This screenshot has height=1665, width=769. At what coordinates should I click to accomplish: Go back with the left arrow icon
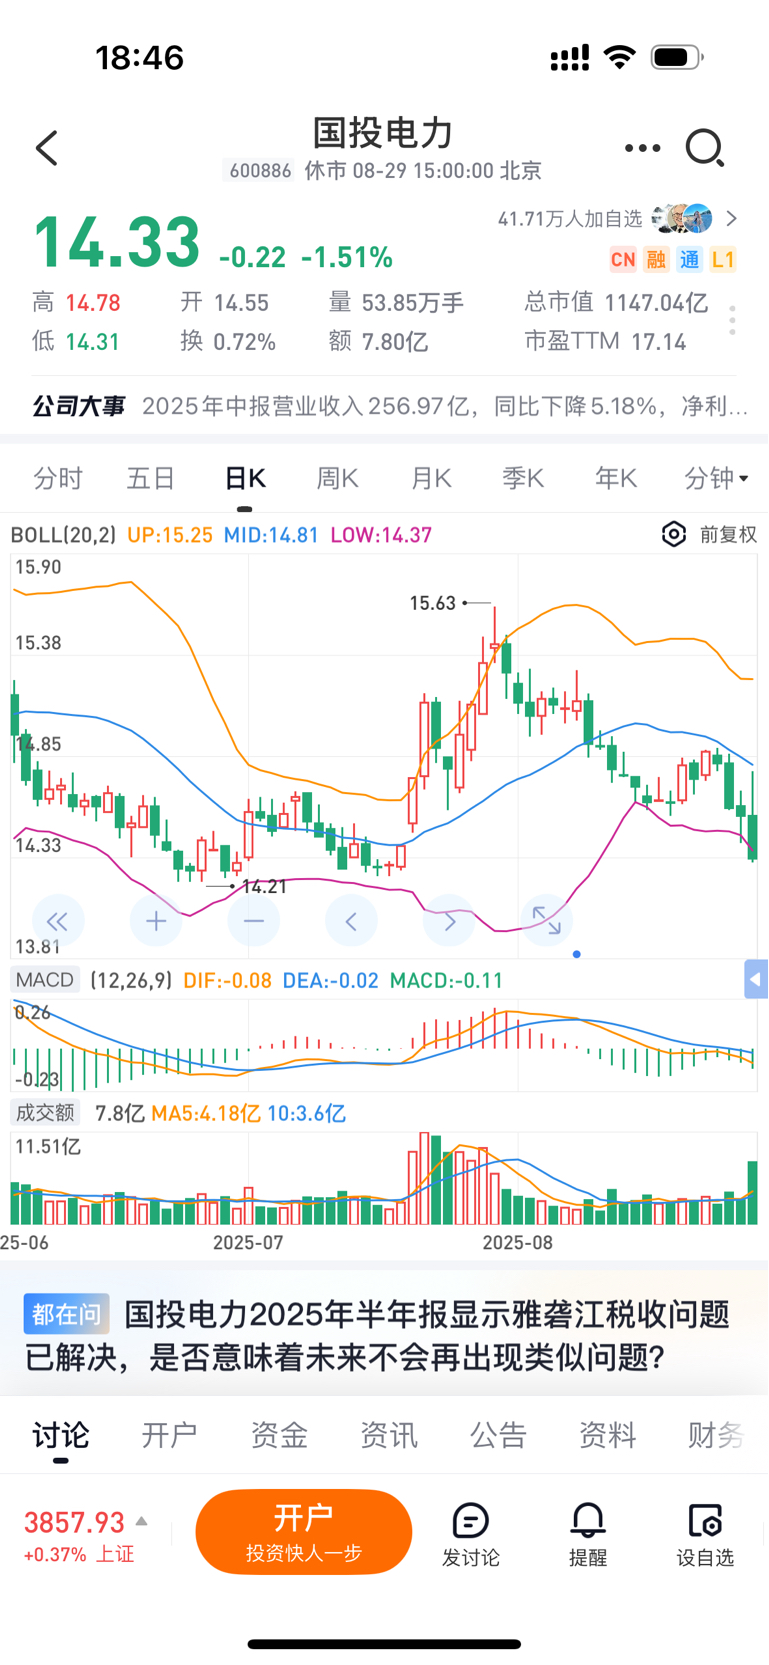click(x=47, y=148)
